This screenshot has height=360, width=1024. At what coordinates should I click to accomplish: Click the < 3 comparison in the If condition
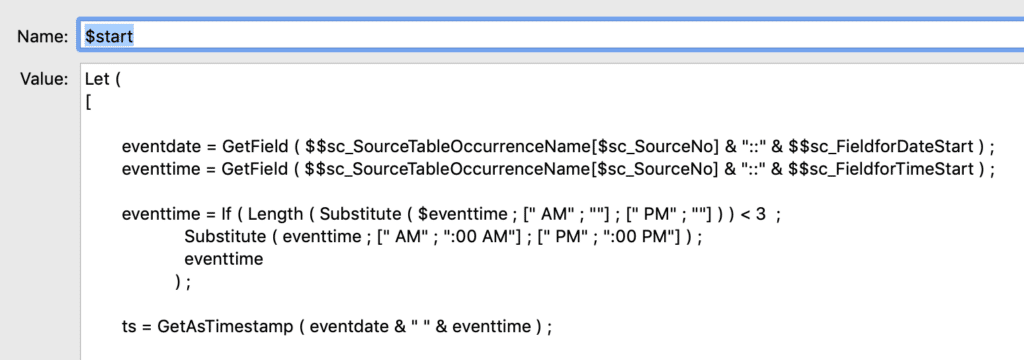point(752,214)
